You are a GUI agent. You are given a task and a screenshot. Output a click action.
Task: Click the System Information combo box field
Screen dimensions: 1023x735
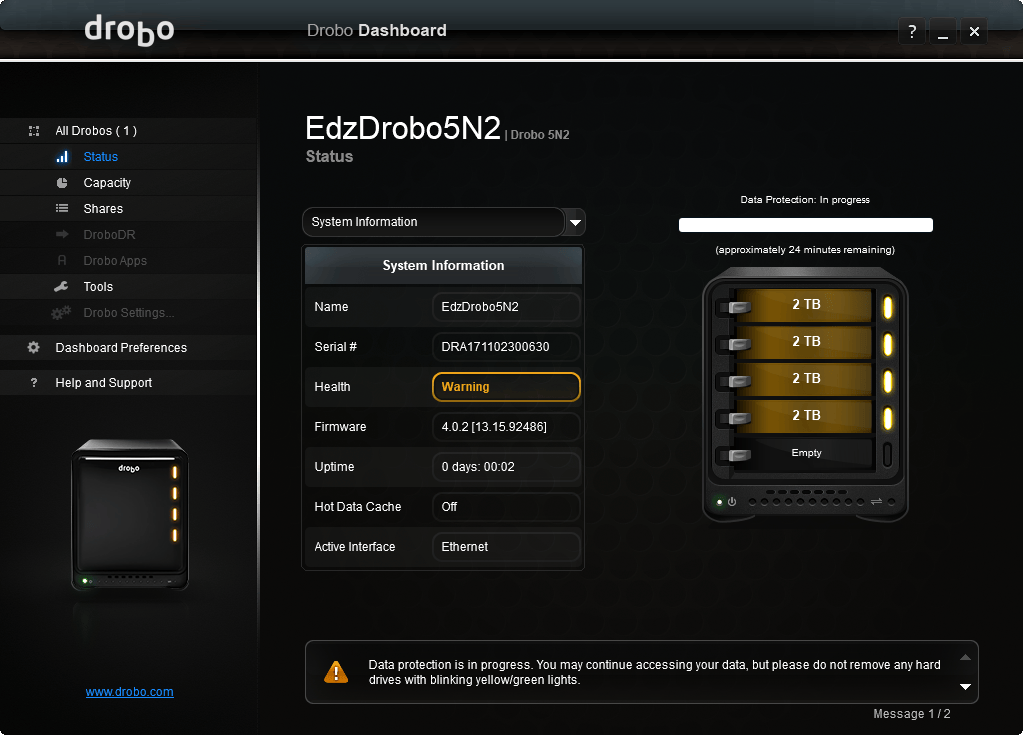433,222
